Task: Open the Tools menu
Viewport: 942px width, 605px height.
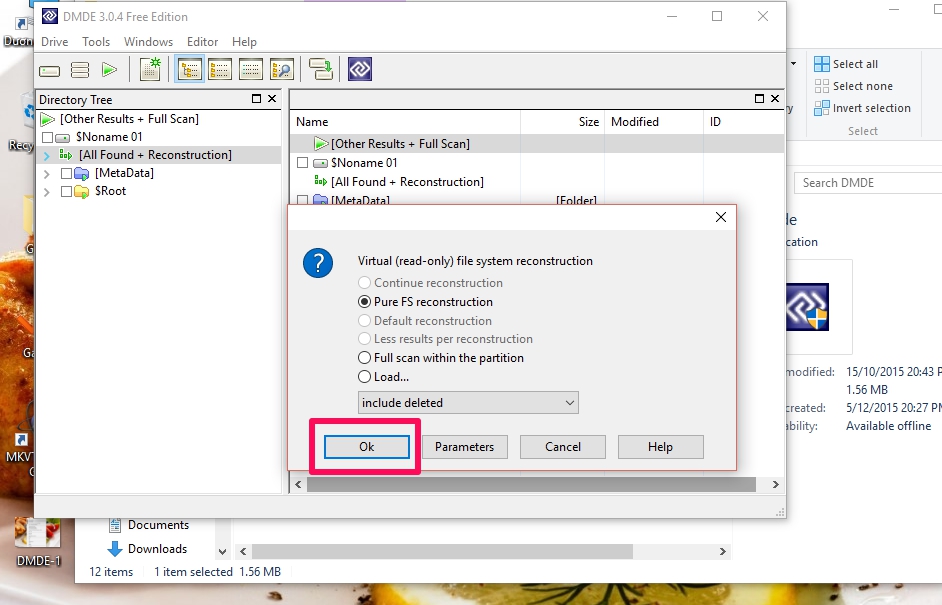Action: 96,41
